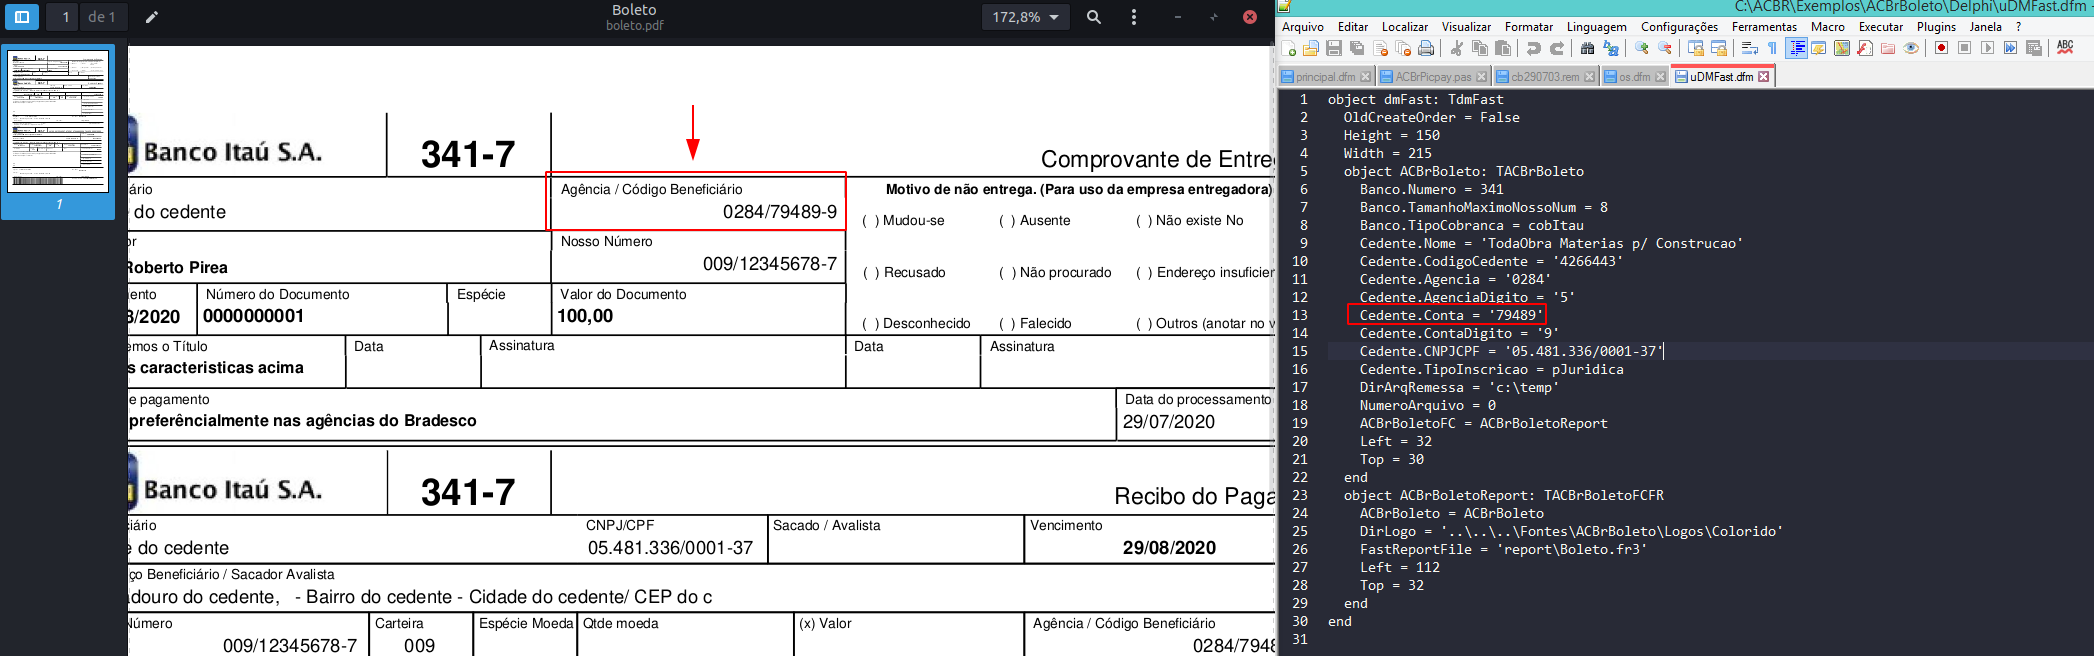Open the Plugins menu
Viewport: 2094px width, 656px height.
tap(1936, 27)
